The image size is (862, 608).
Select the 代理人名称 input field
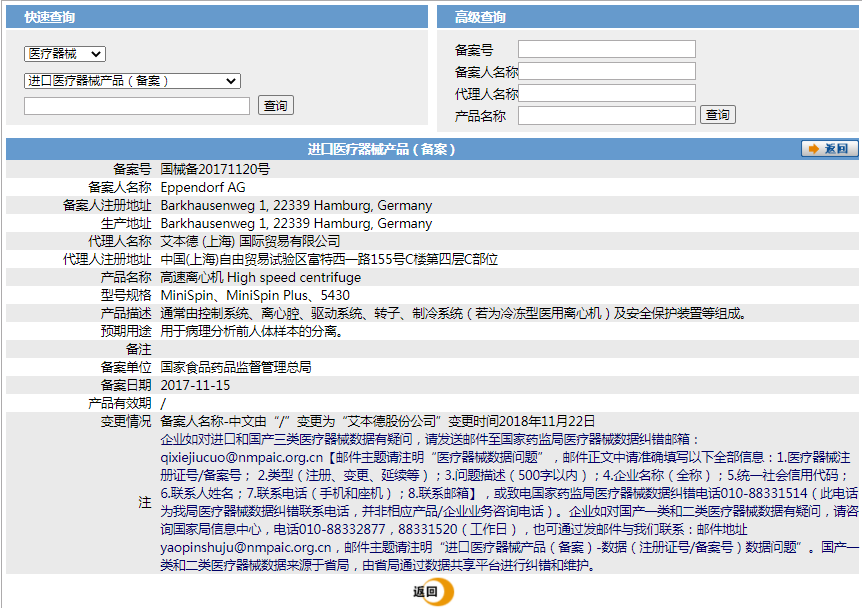tap(607, 93)
